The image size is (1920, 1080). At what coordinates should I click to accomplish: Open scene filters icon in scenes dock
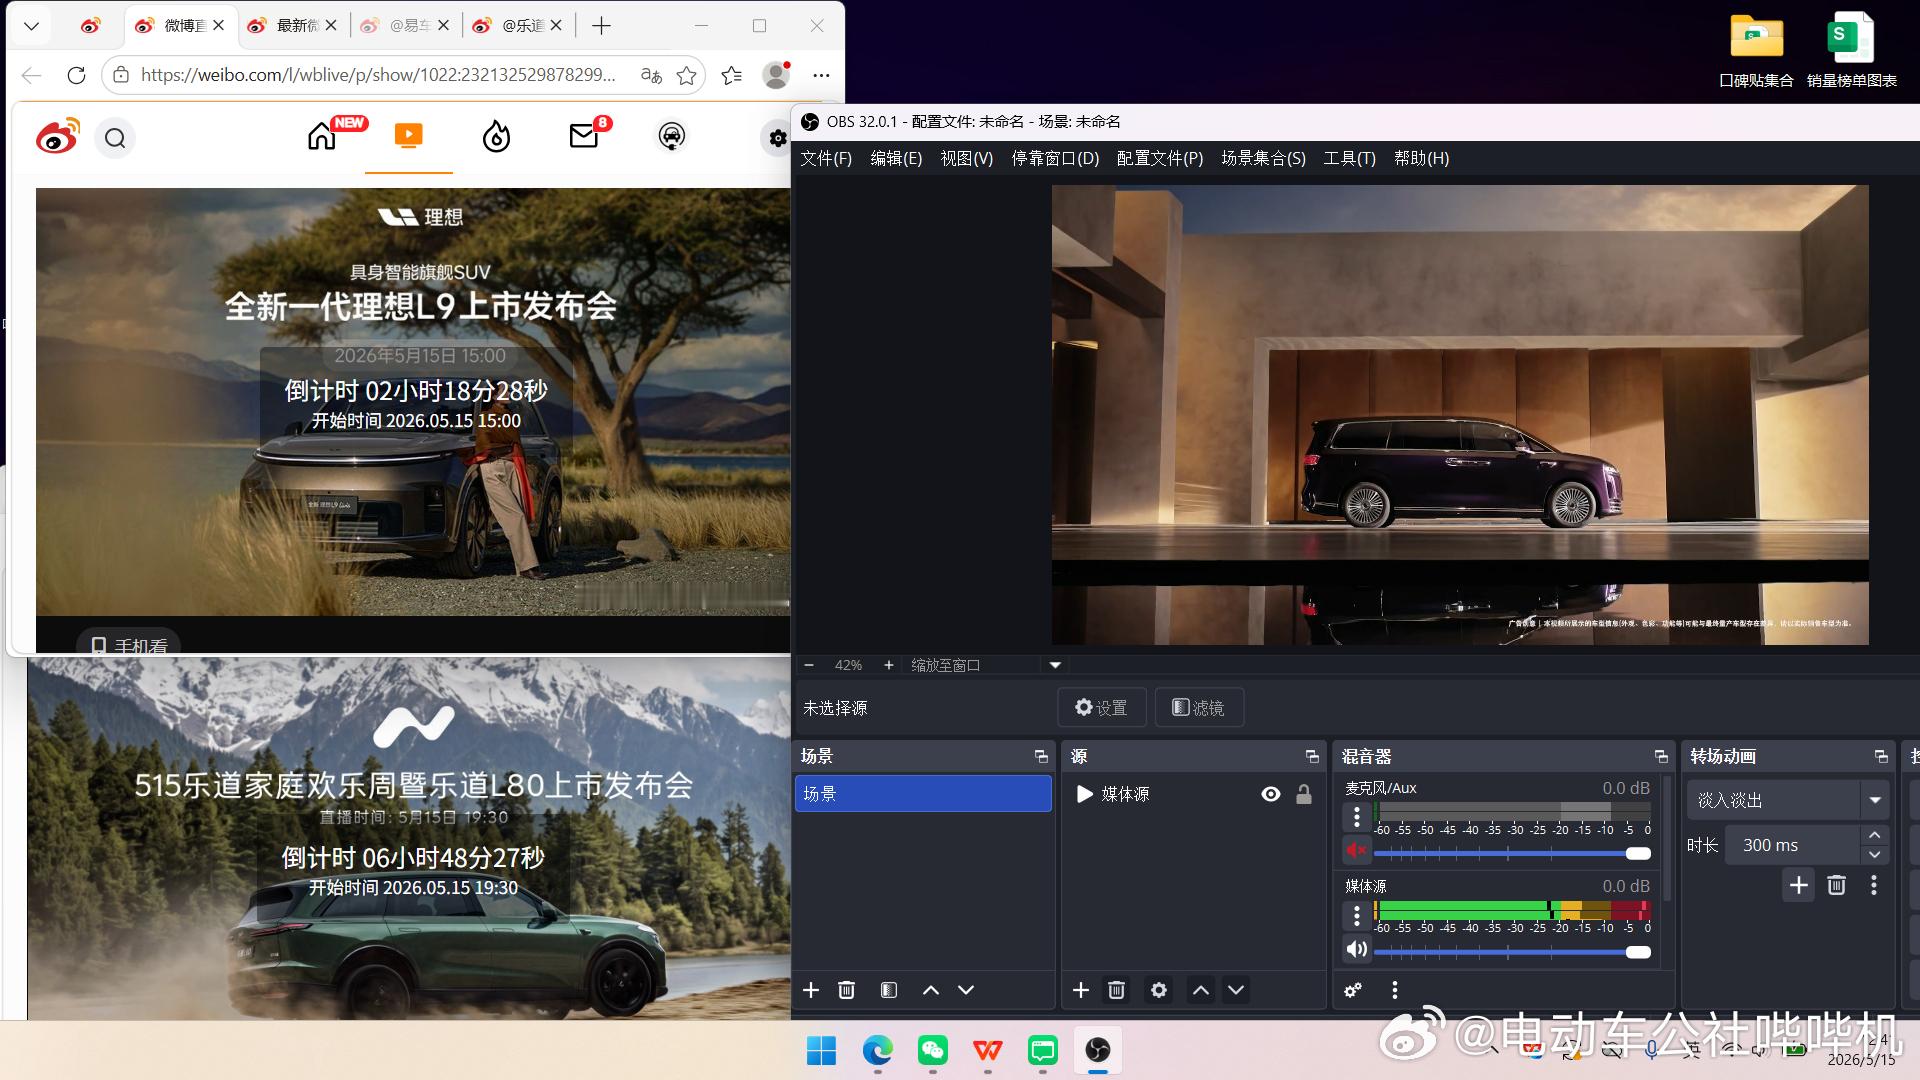pos(888,990)
